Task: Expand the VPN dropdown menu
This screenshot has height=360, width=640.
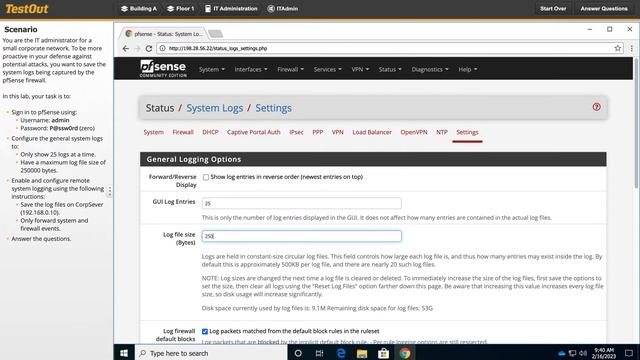Action: 360,69
